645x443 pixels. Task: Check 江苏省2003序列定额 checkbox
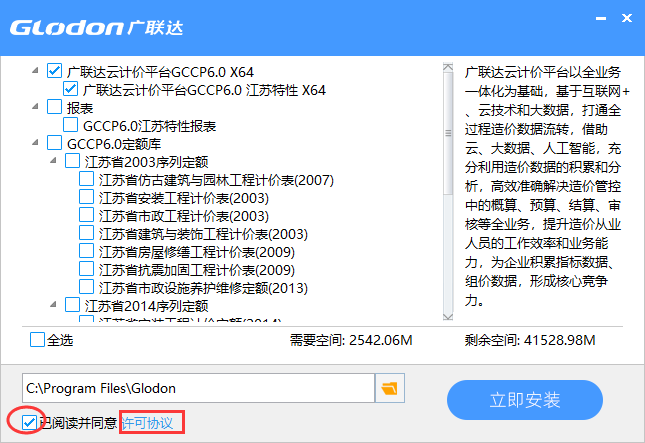click(x=72, y=161)
